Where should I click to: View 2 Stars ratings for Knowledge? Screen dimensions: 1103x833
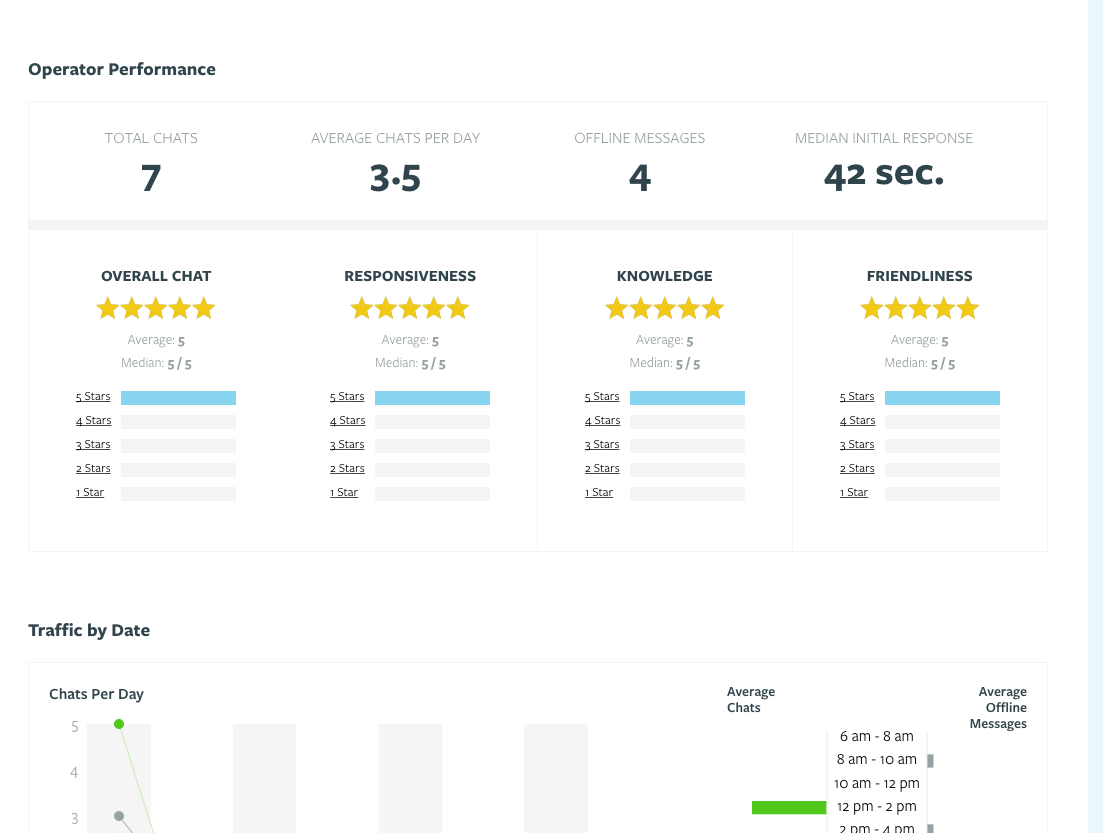(602, 469)
